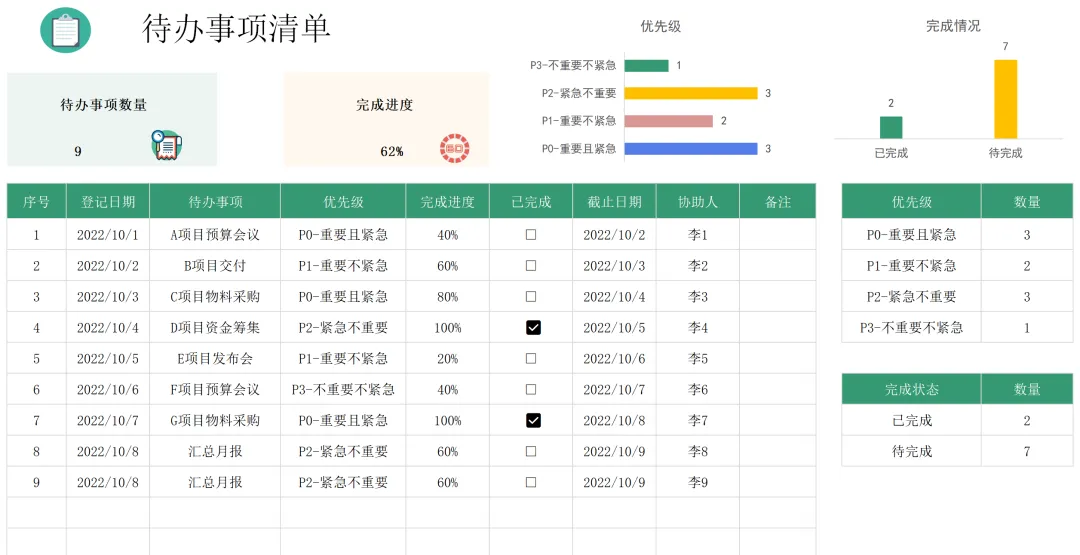1080x555 pixels.
Task: Click the 协助人 column header
Action: point(698,201)
